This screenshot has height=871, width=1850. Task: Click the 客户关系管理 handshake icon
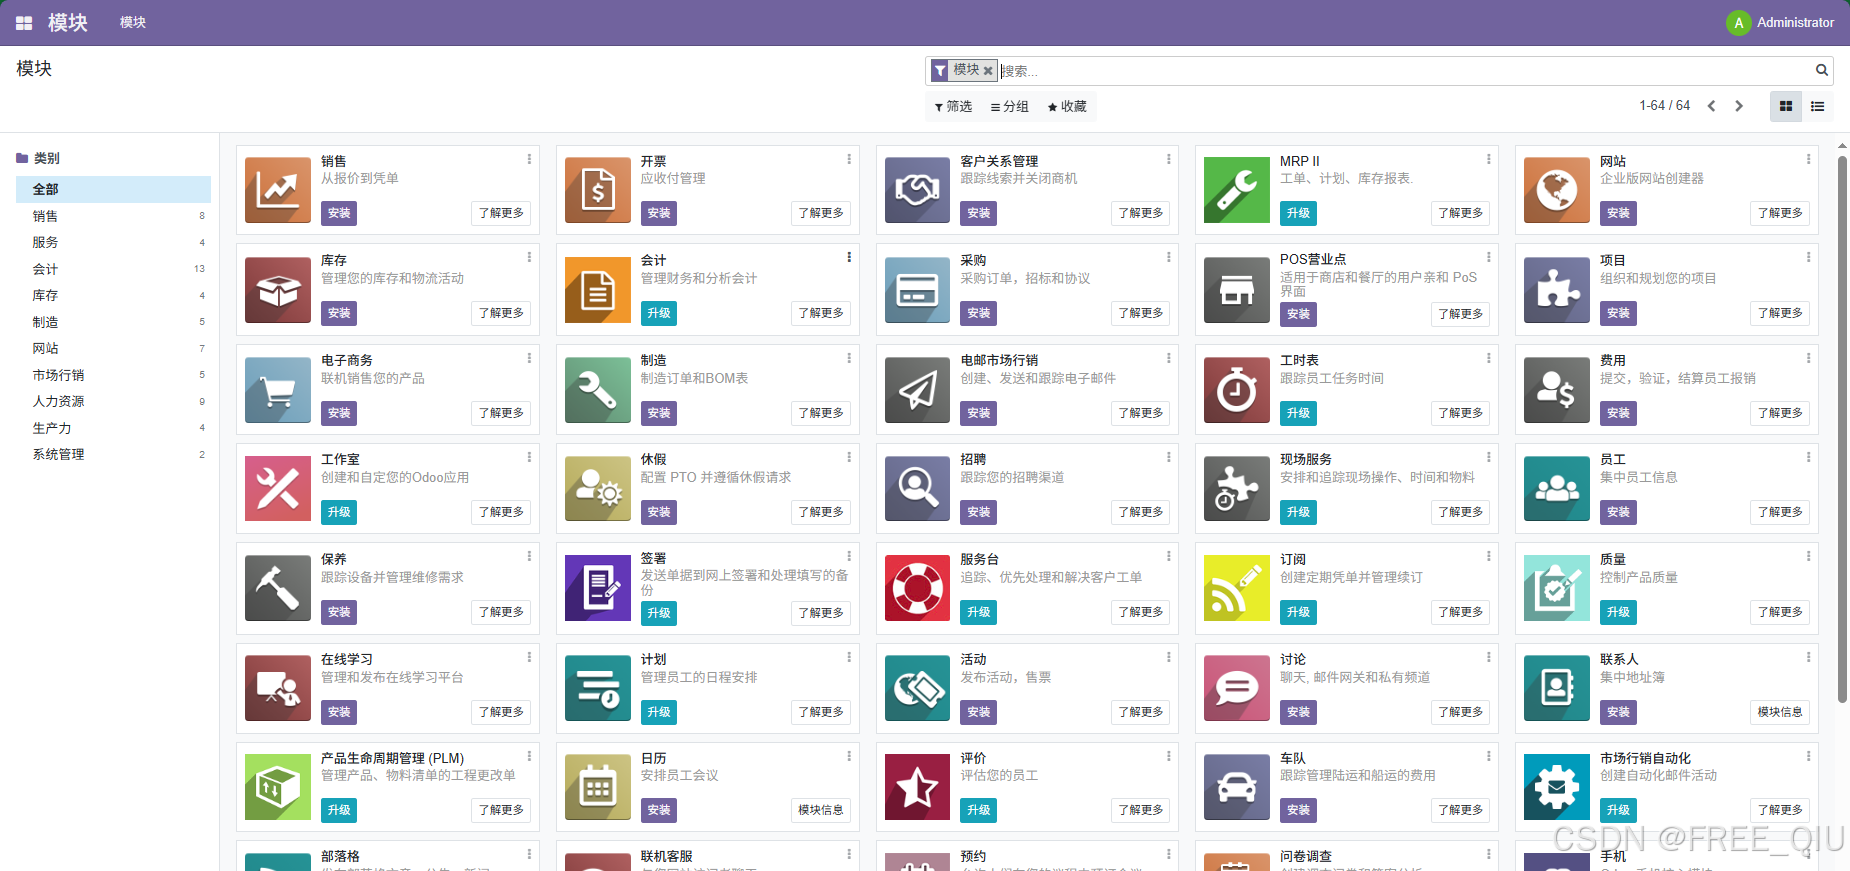tap(917, 190)
